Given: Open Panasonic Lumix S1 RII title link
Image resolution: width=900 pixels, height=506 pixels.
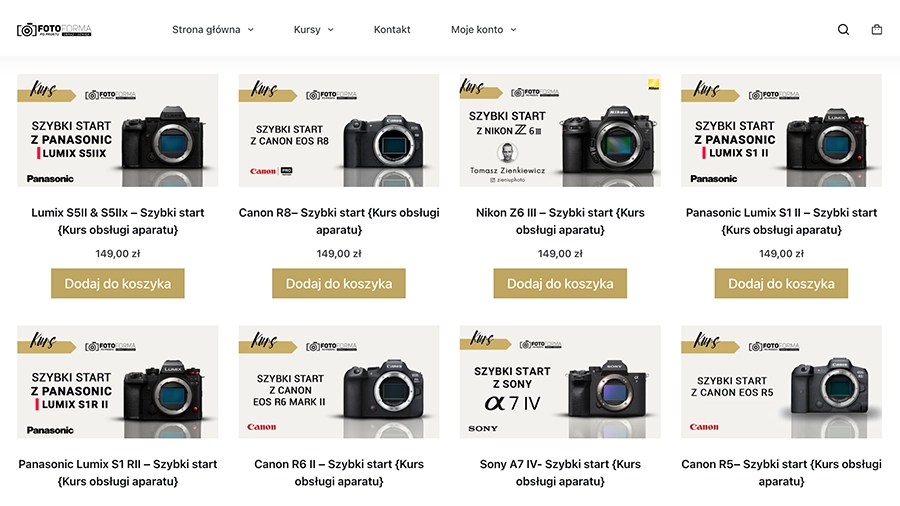Looking at the screenshot, I should 118,473.
